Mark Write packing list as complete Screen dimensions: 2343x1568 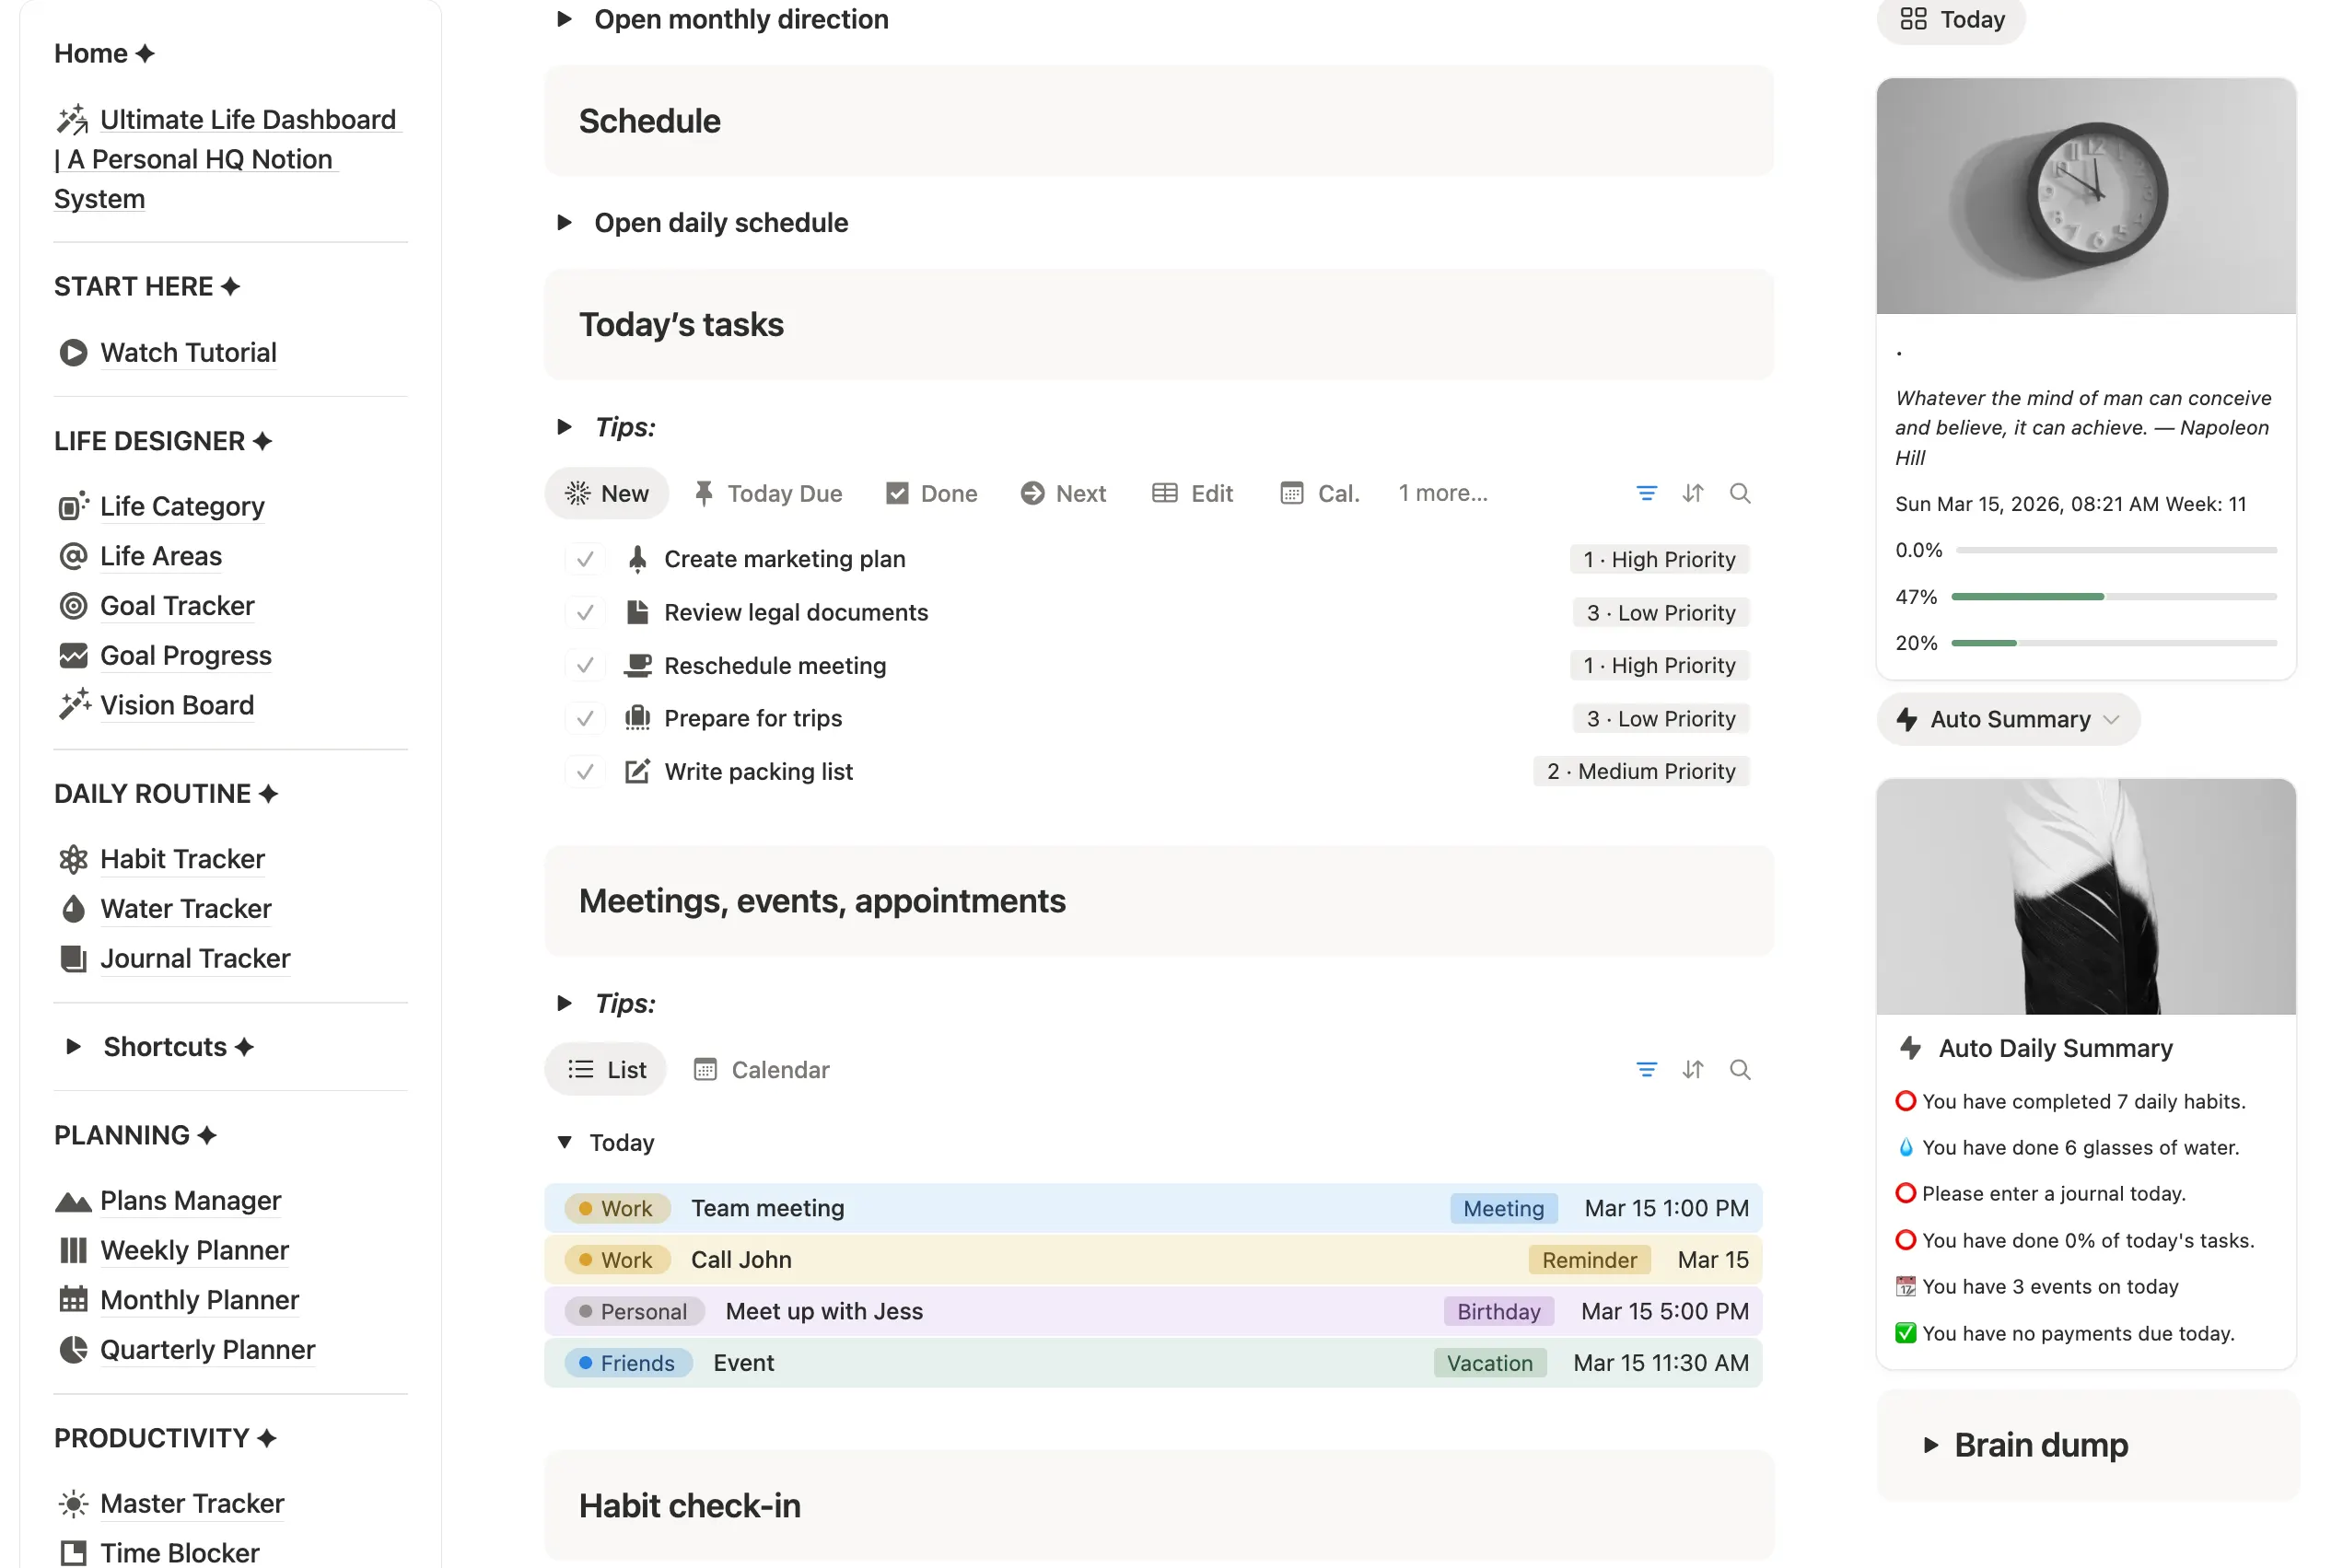(x=585, y=771)
